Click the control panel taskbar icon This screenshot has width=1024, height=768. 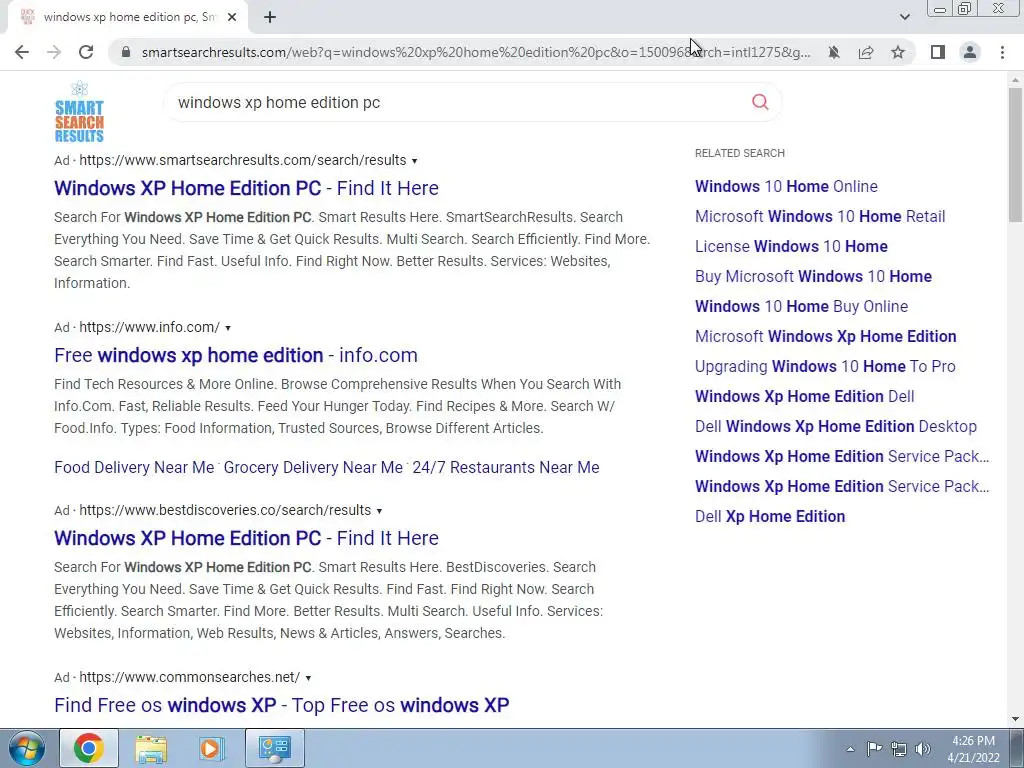coord(274,748)
